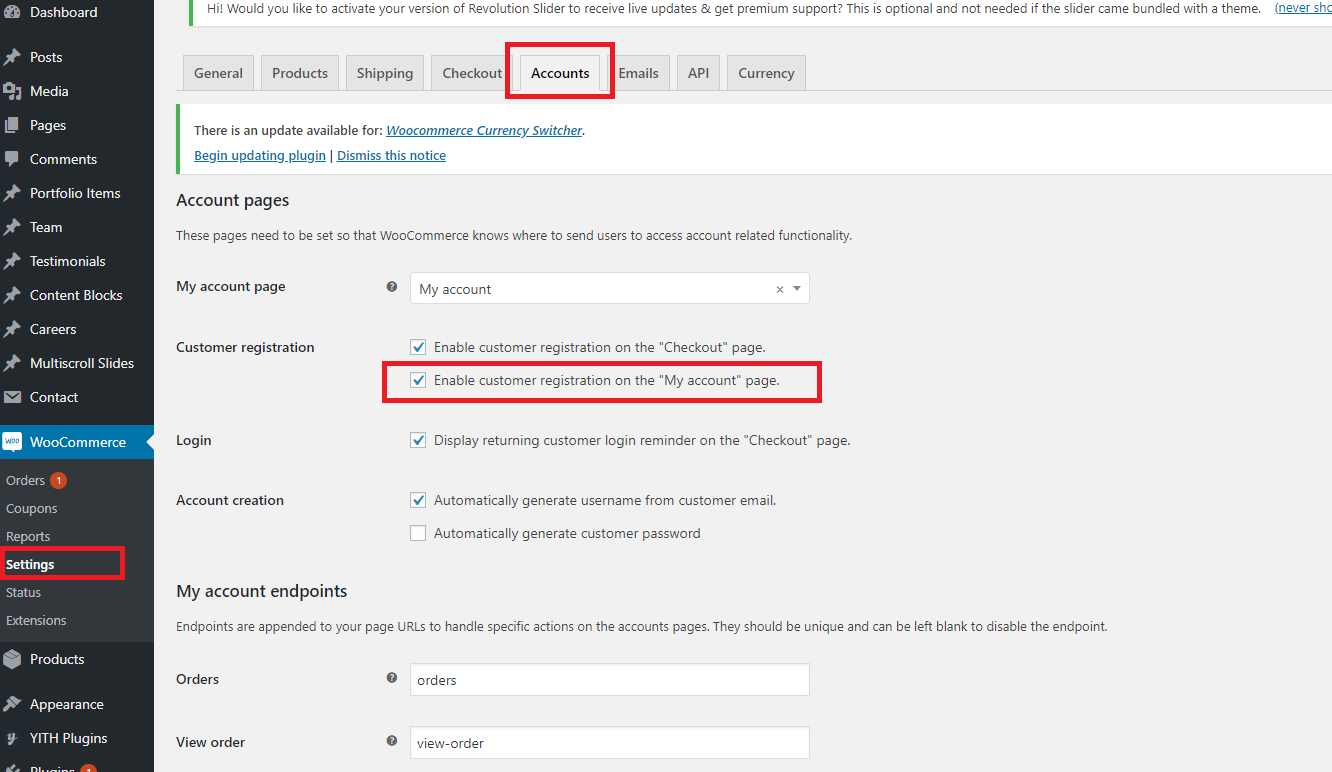Click the Dashboard gauge icon

(x=12, y=12)
